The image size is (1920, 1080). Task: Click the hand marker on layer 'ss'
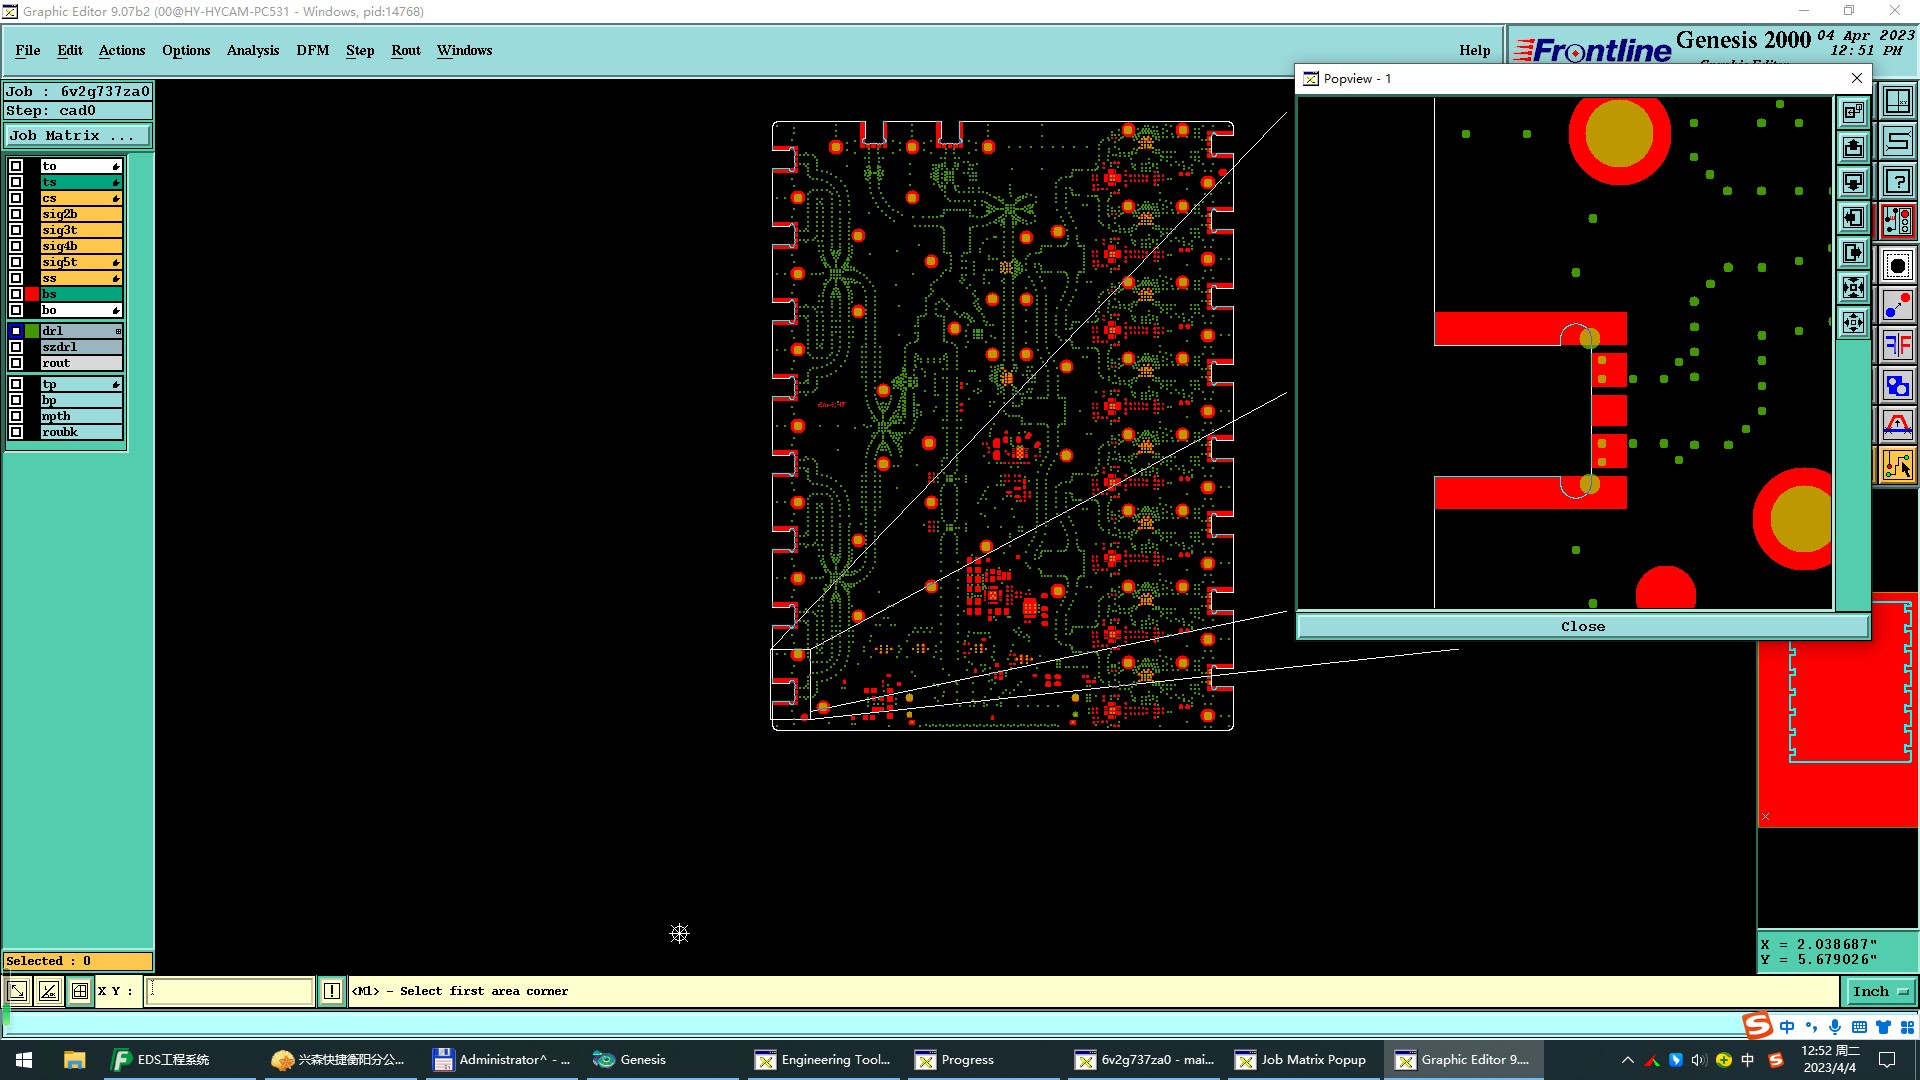pyautogui.click(x=116, y=278)
